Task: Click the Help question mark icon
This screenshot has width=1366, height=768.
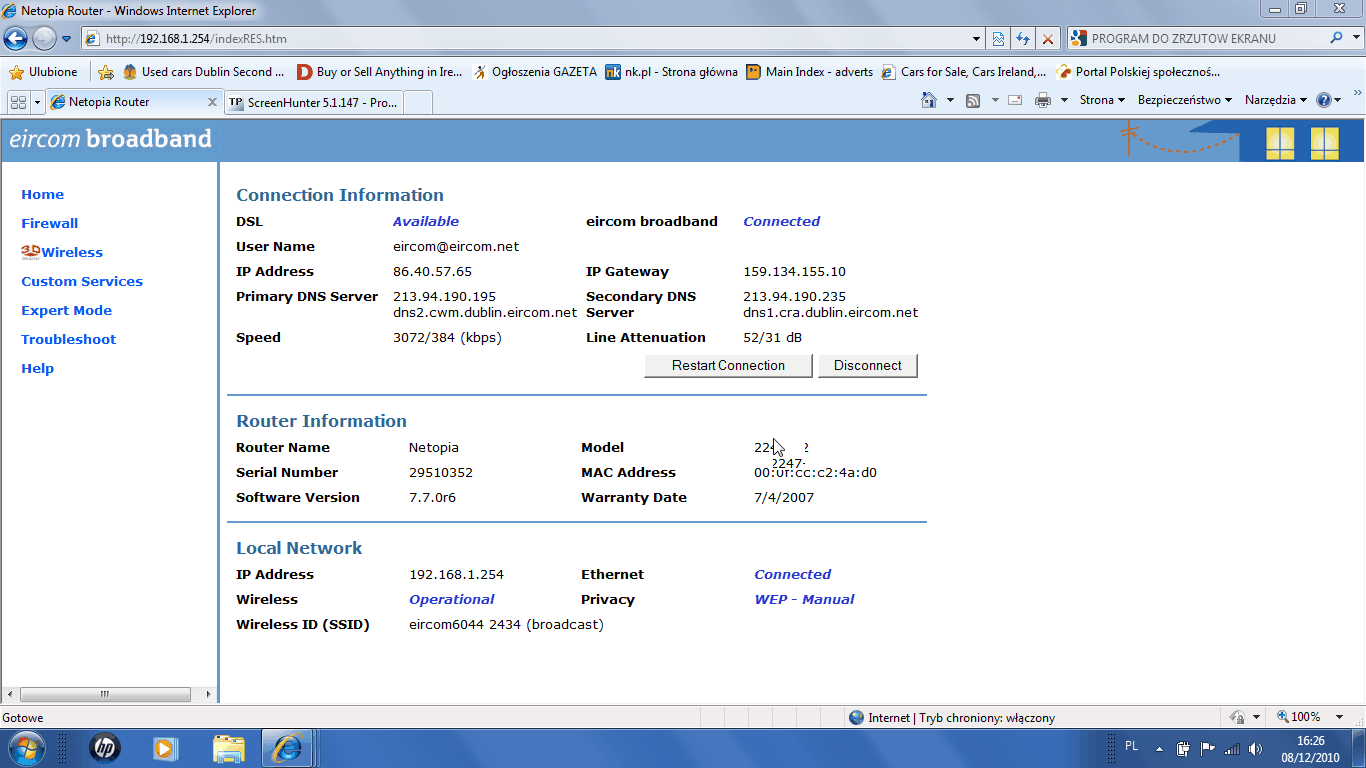Action: click(x=1324, y=100)
